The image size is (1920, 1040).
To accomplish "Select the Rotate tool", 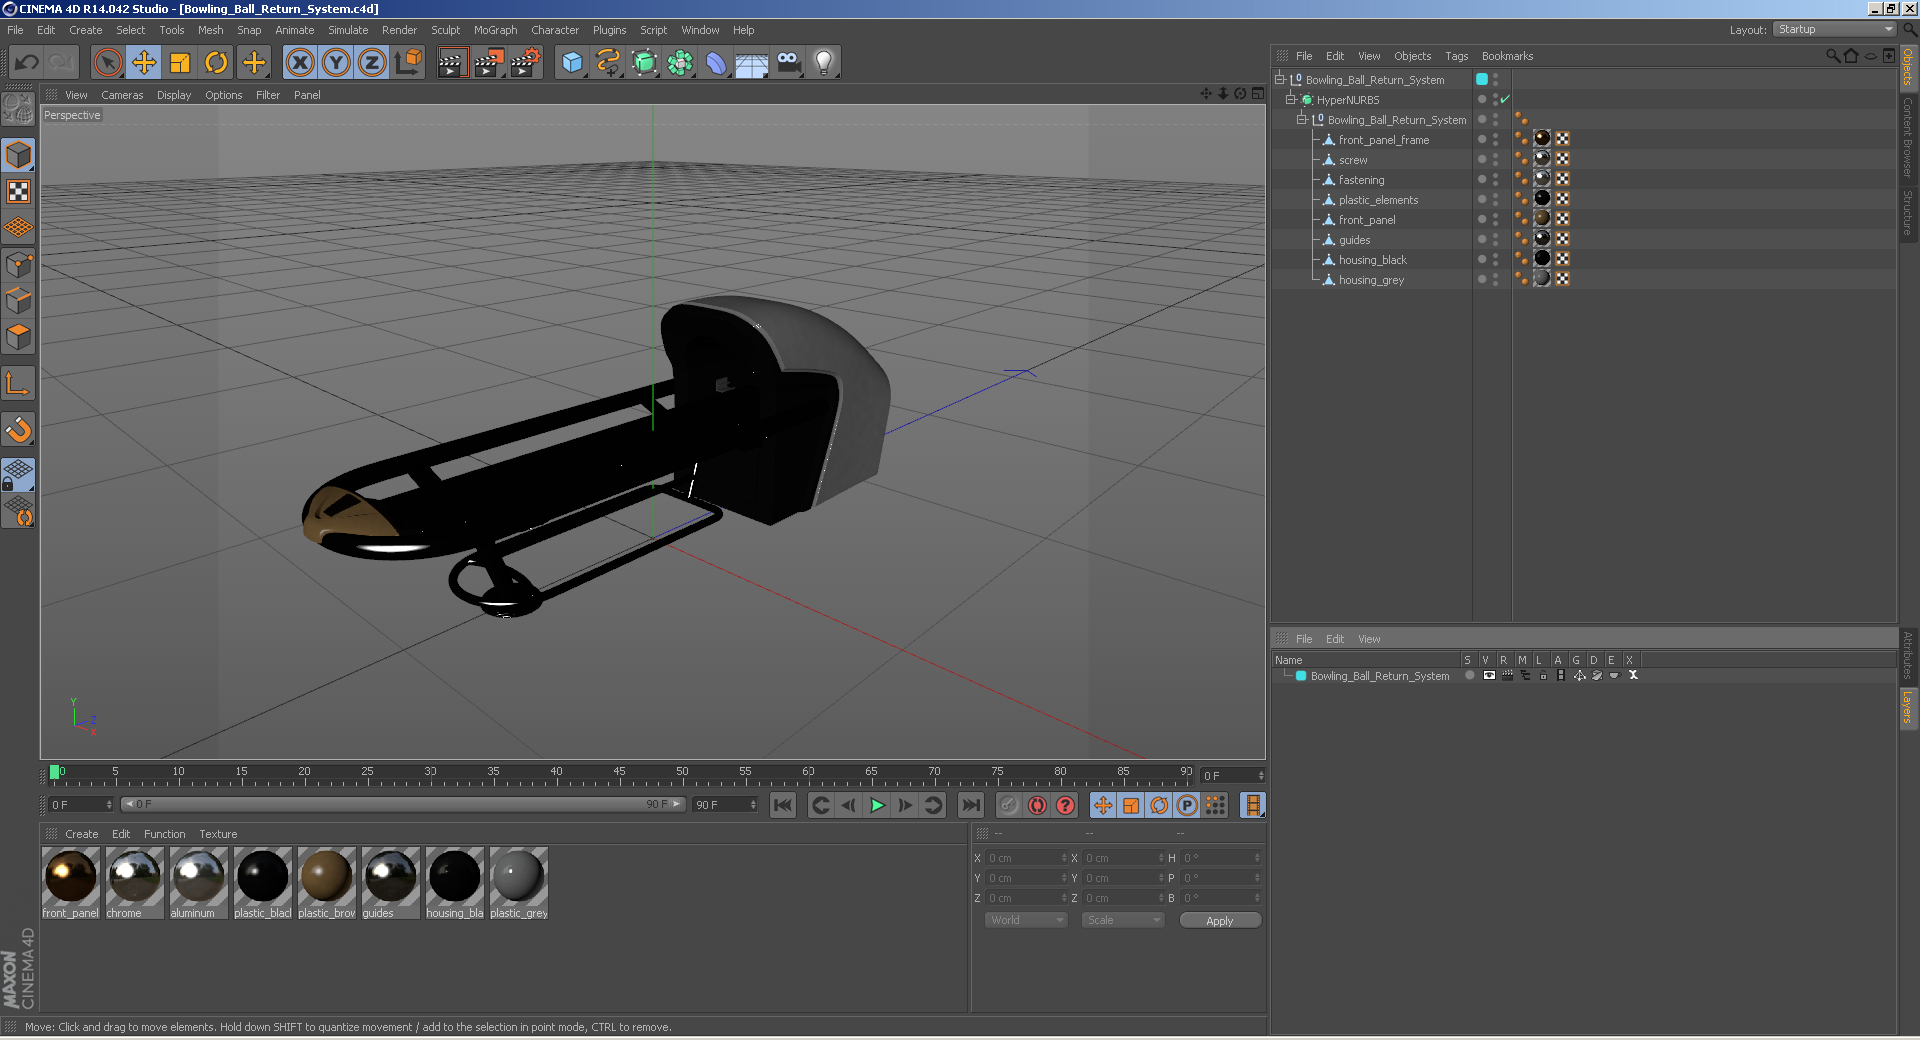I will (x=216, y=62).
